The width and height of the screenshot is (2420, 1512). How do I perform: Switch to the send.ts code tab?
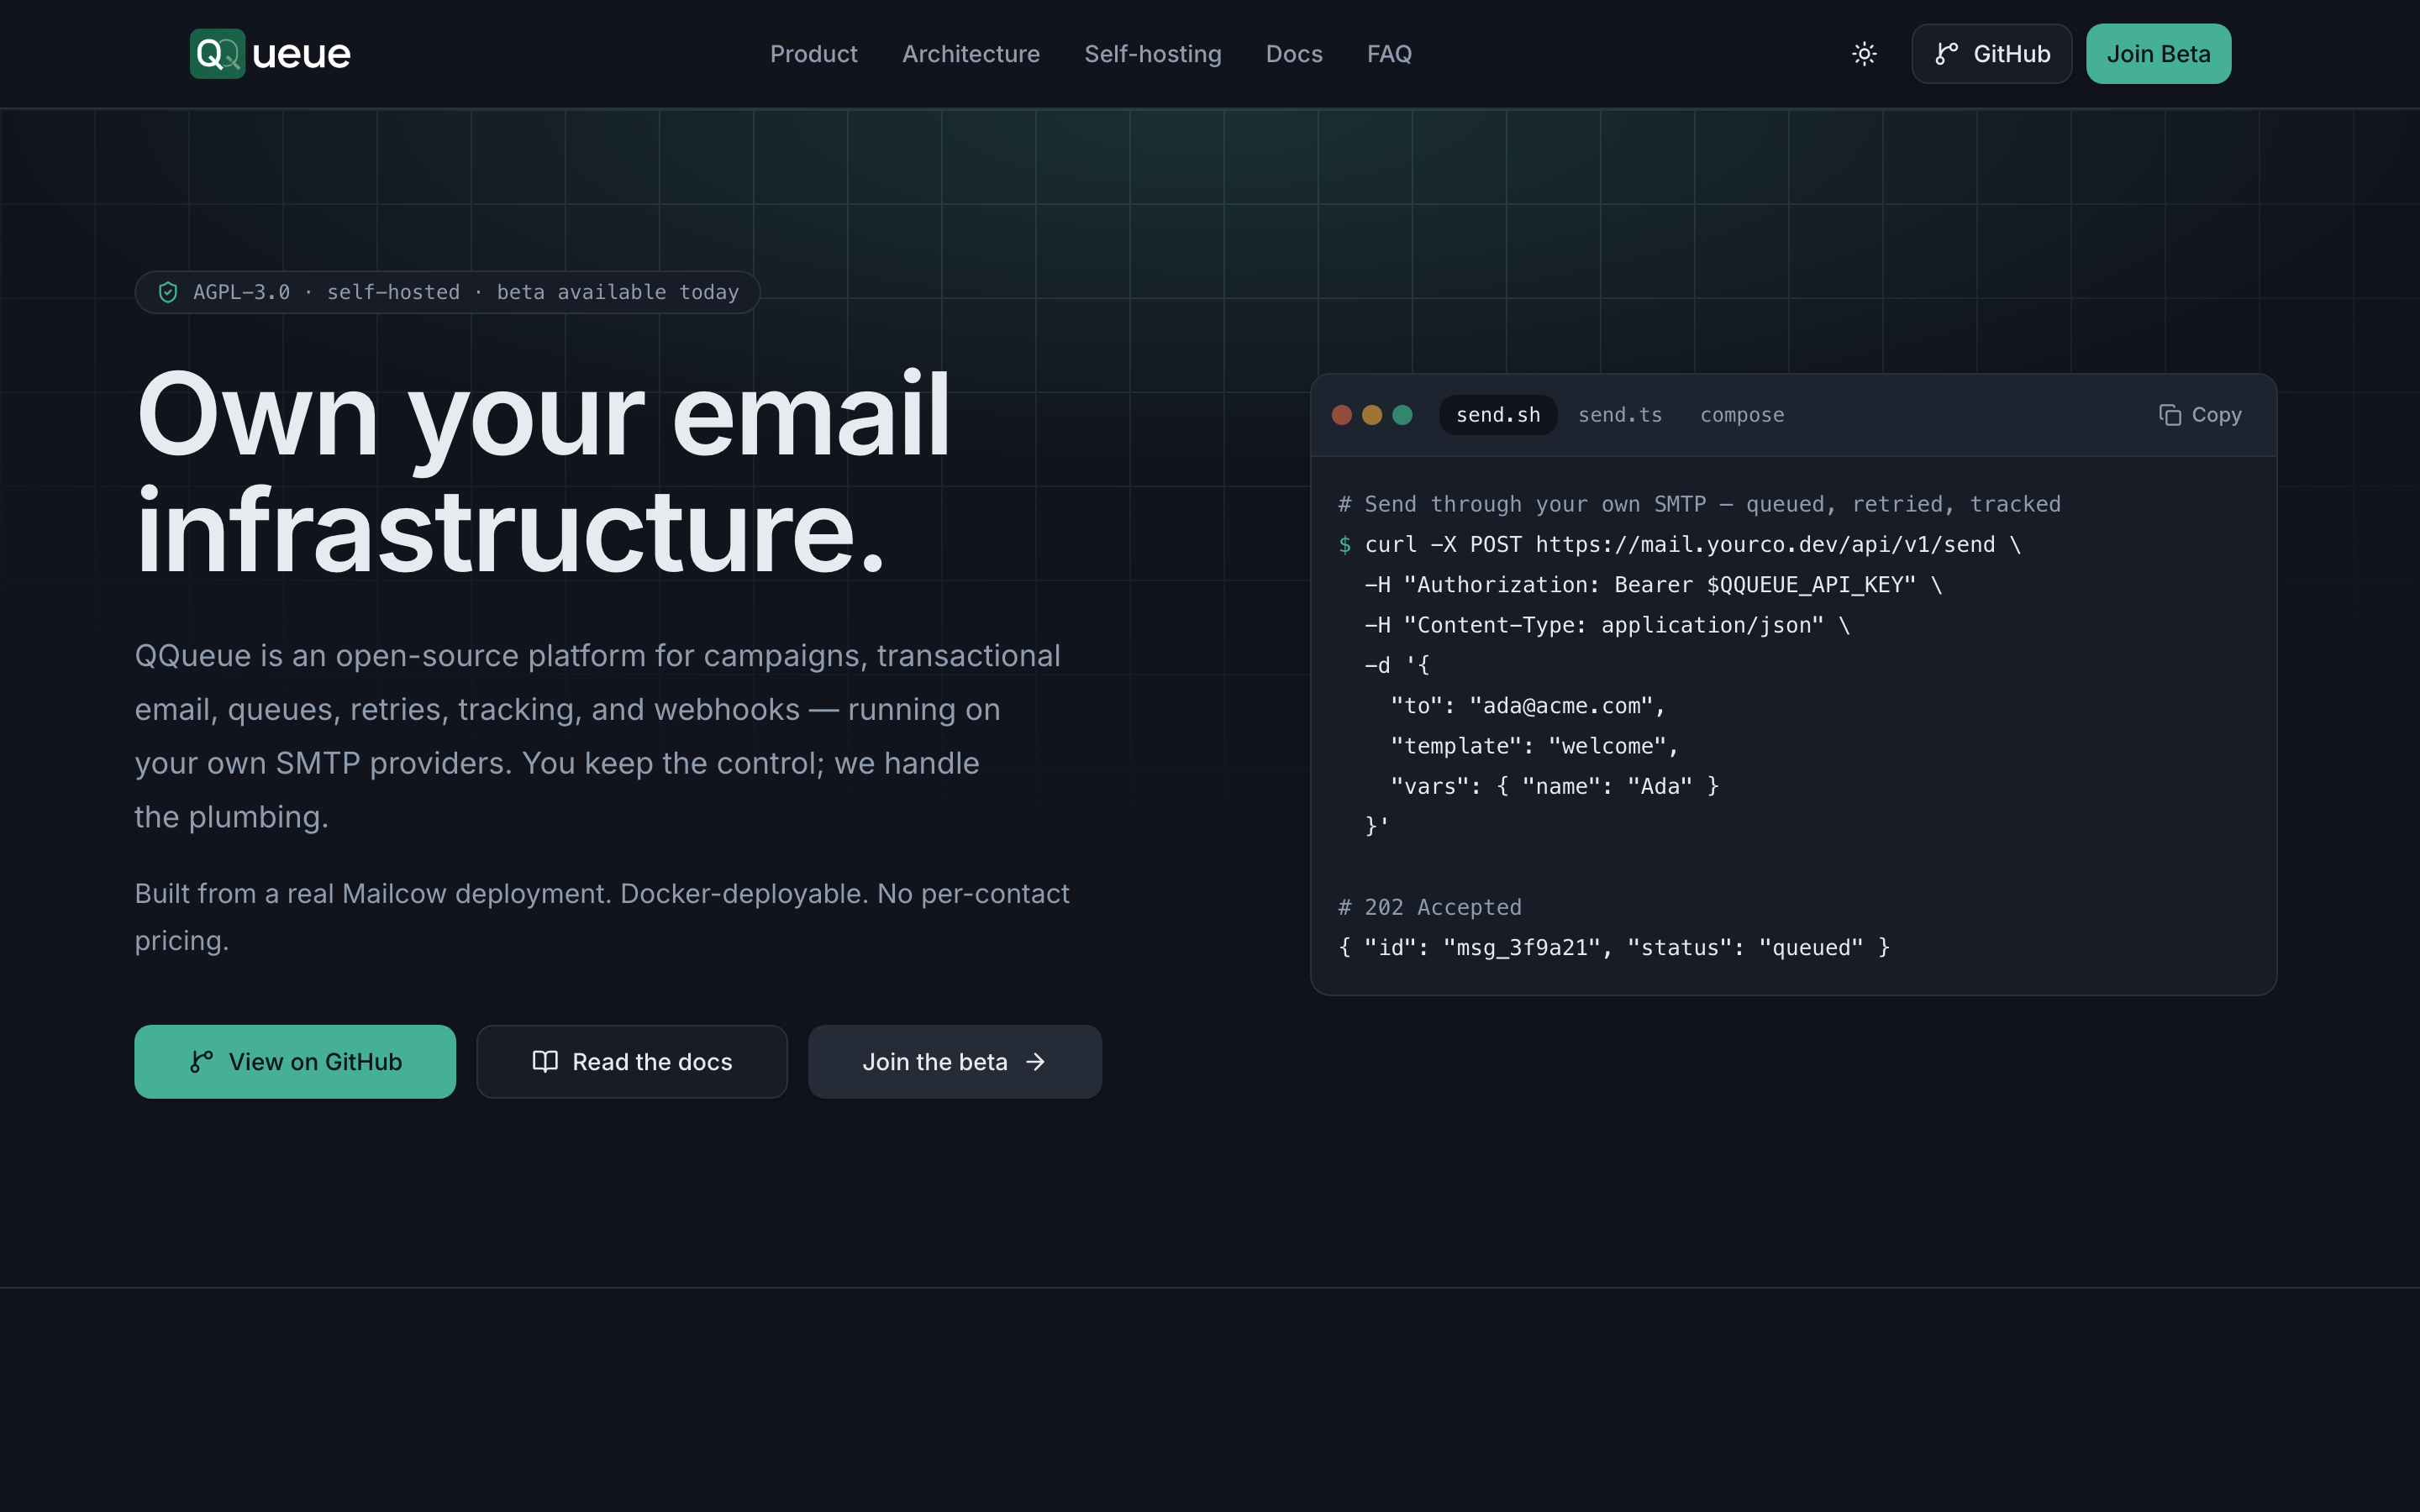(x=1620, y=415)
